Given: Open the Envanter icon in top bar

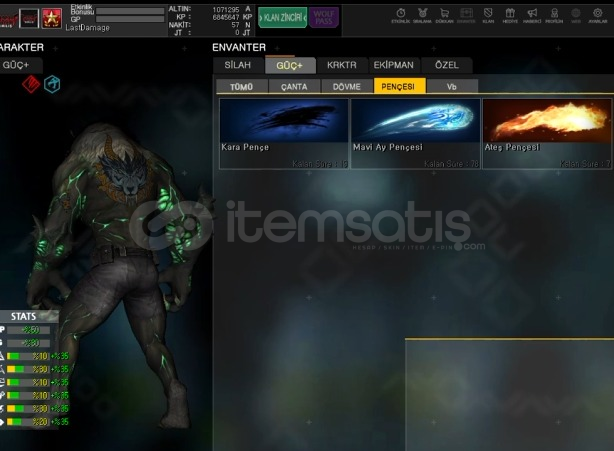Looking at the screenshot, I should click(466, 16).
